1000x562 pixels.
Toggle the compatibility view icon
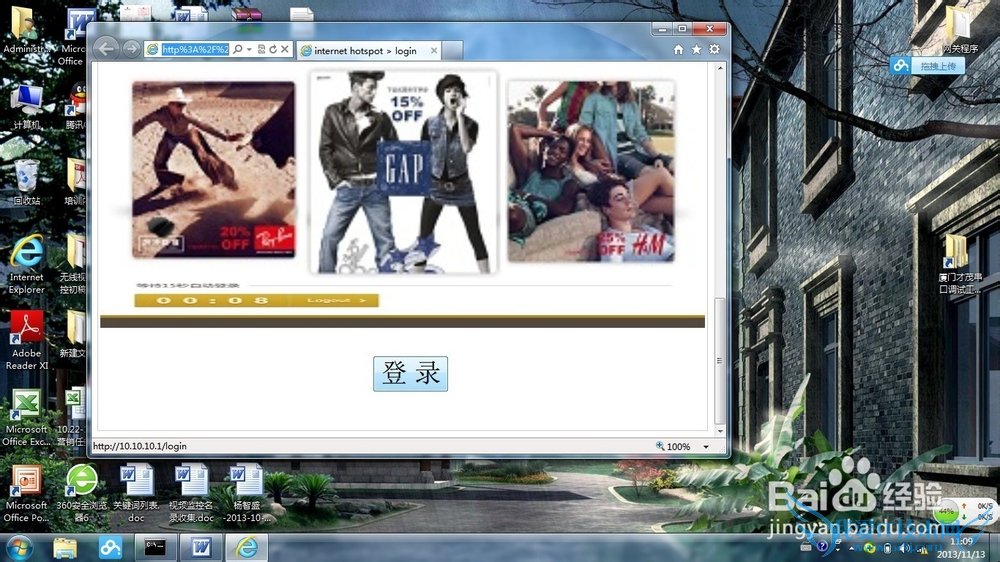click(x=261, y=49)
